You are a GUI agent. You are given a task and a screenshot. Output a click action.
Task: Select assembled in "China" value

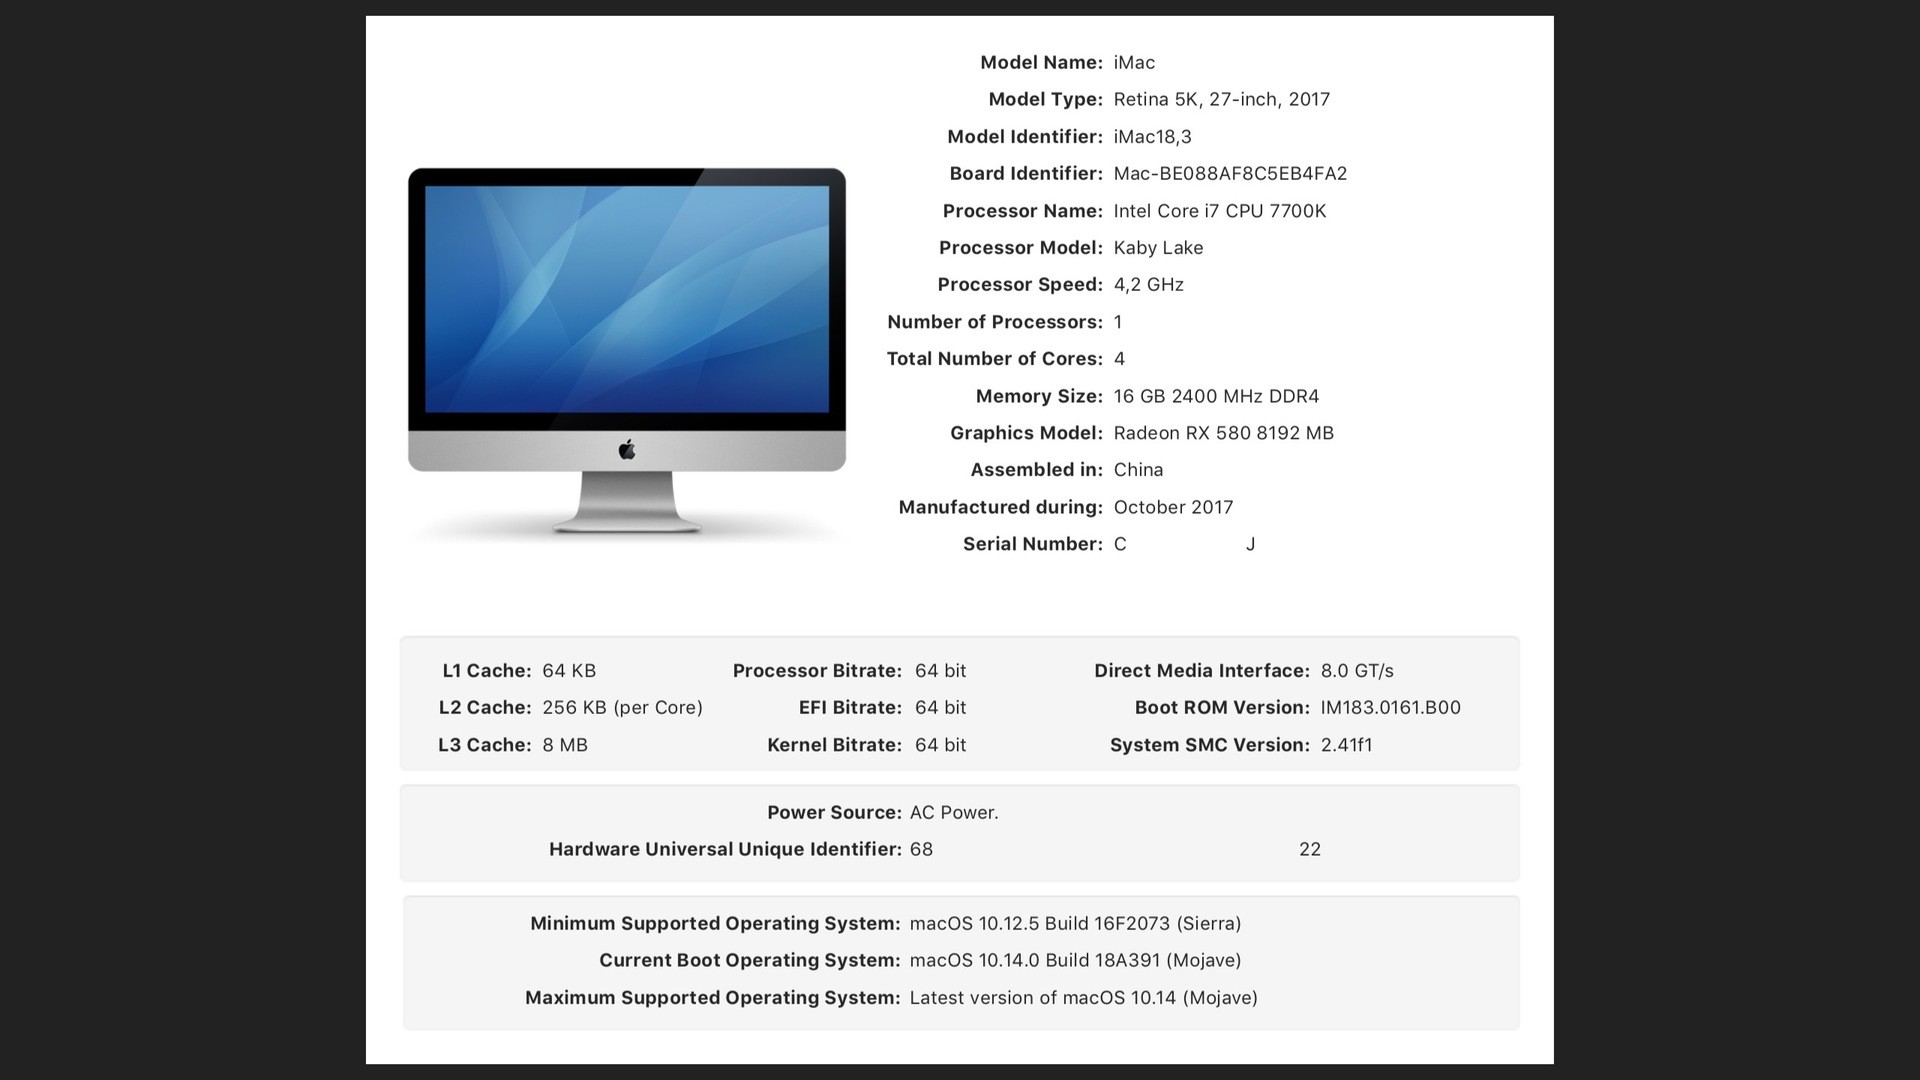pyautogui.click(x=1138, y=470)
